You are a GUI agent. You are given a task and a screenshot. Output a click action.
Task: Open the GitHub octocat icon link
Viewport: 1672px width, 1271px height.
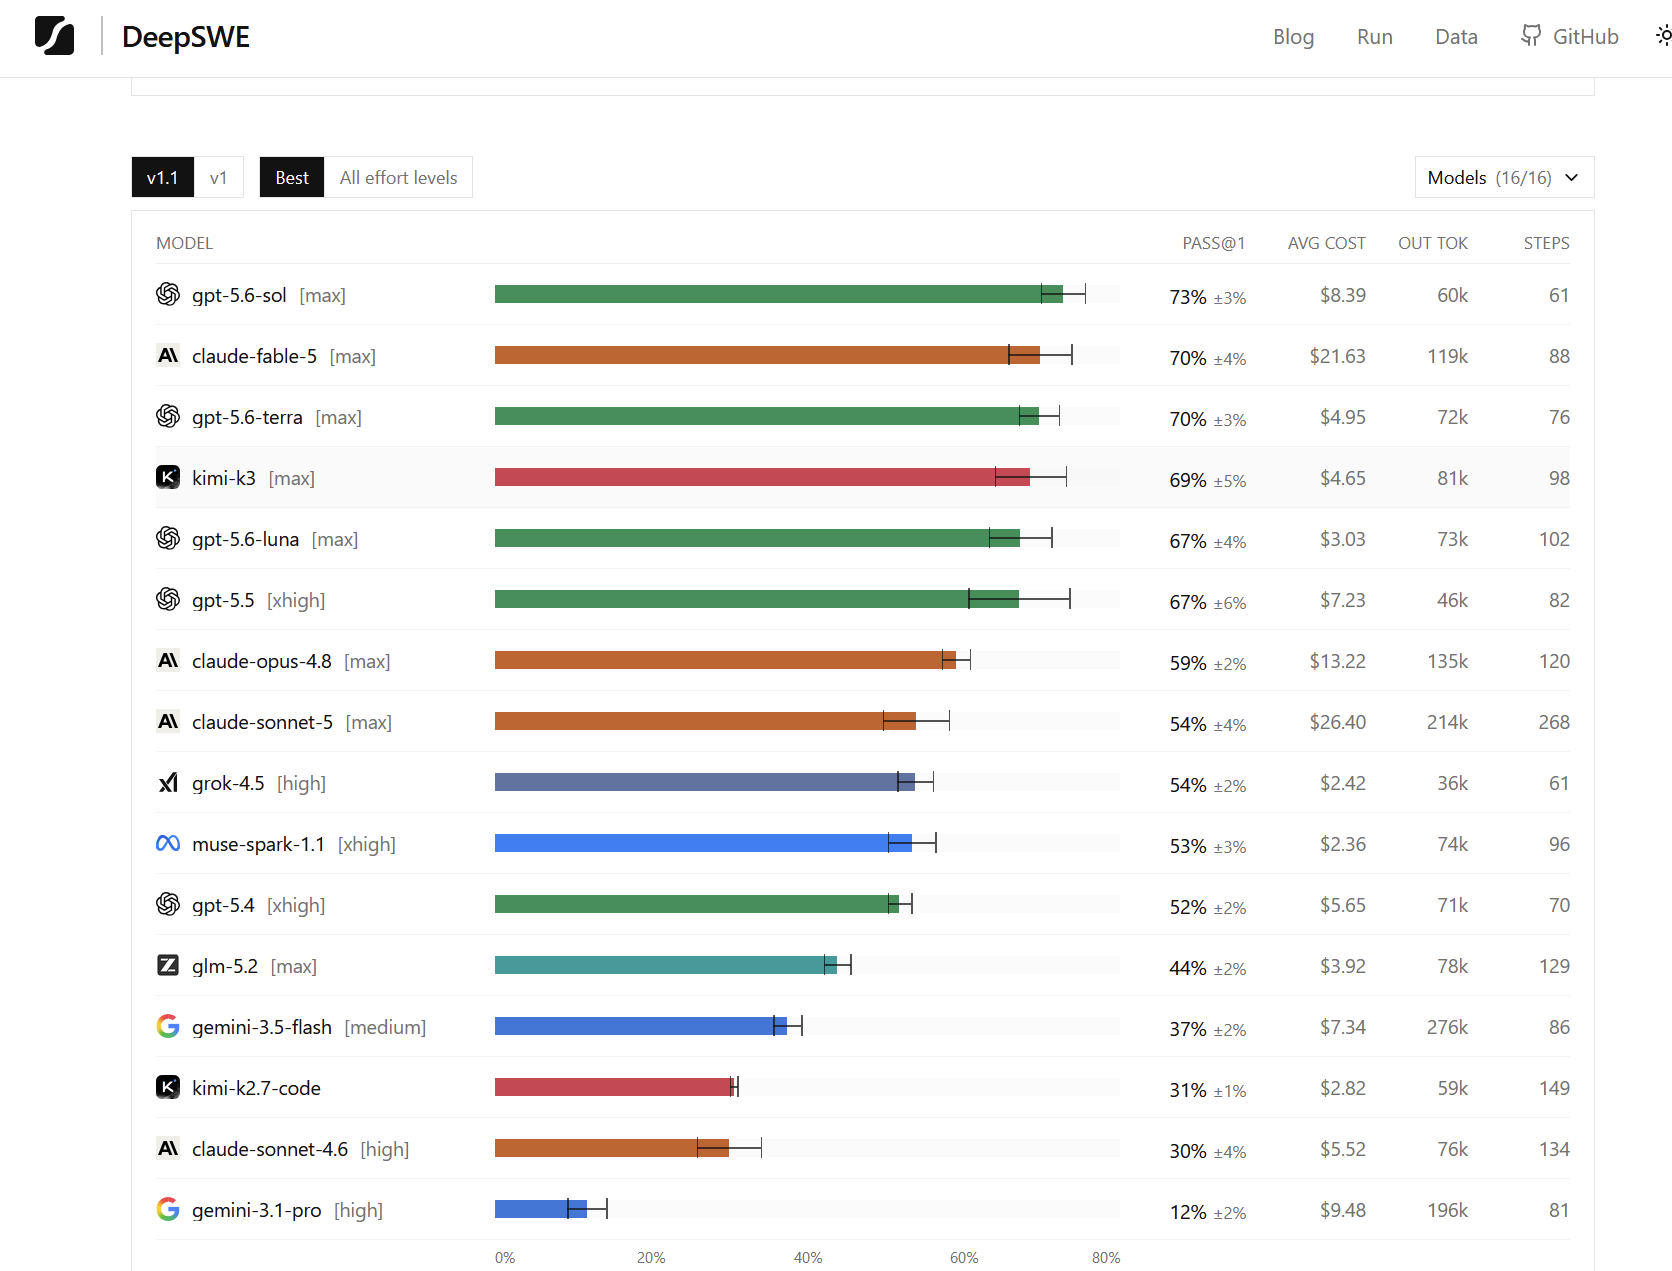1531,36
